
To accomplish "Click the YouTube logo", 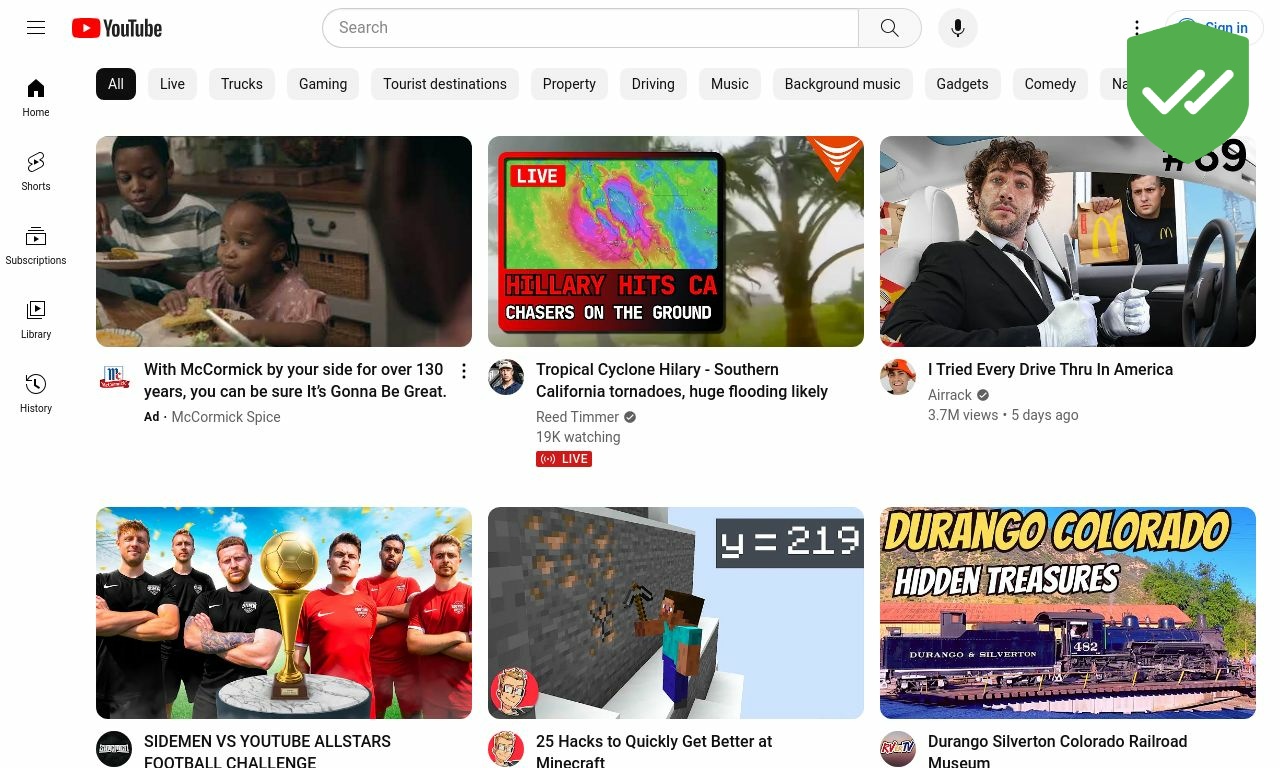I will click(117, 28).
